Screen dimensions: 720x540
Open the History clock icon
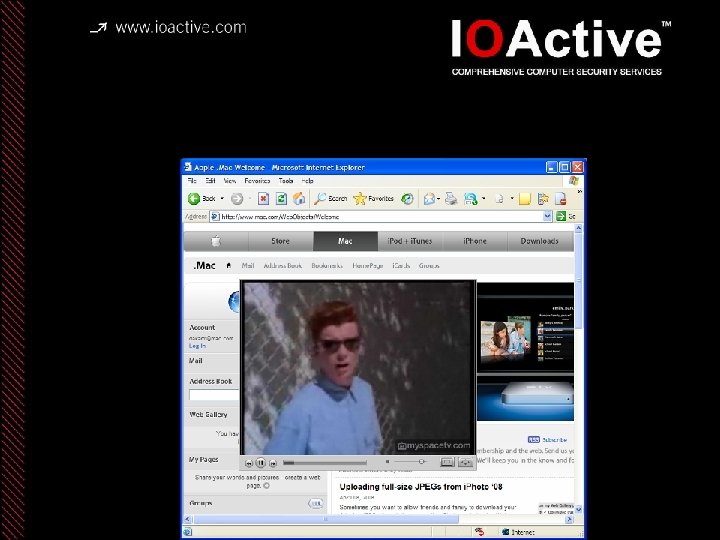tap(407, 199)
